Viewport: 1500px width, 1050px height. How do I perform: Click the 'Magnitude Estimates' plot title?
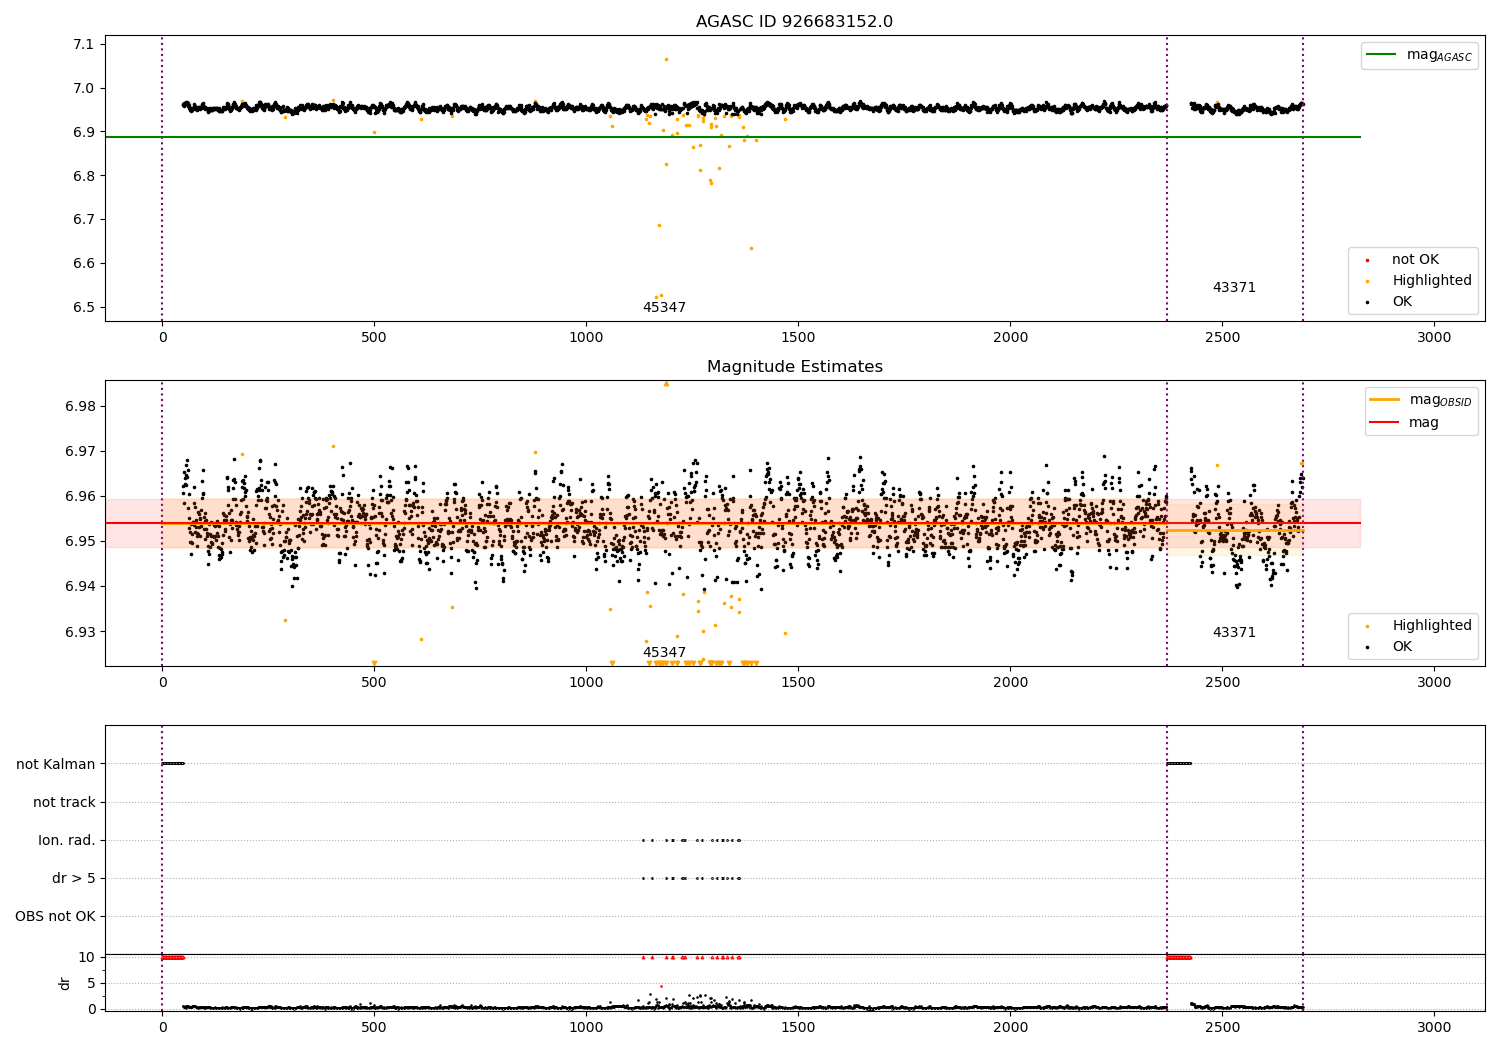coord(794,367)
